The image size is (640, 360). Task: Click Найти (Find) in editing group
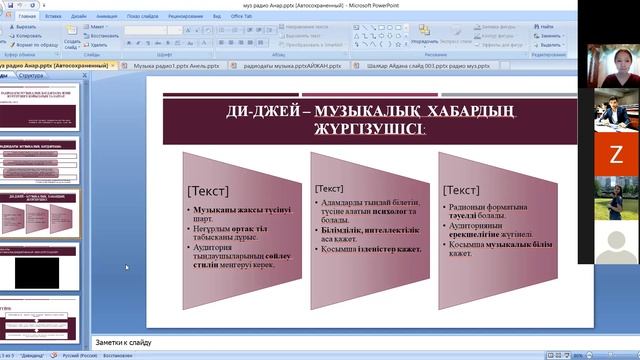[544, 27]
